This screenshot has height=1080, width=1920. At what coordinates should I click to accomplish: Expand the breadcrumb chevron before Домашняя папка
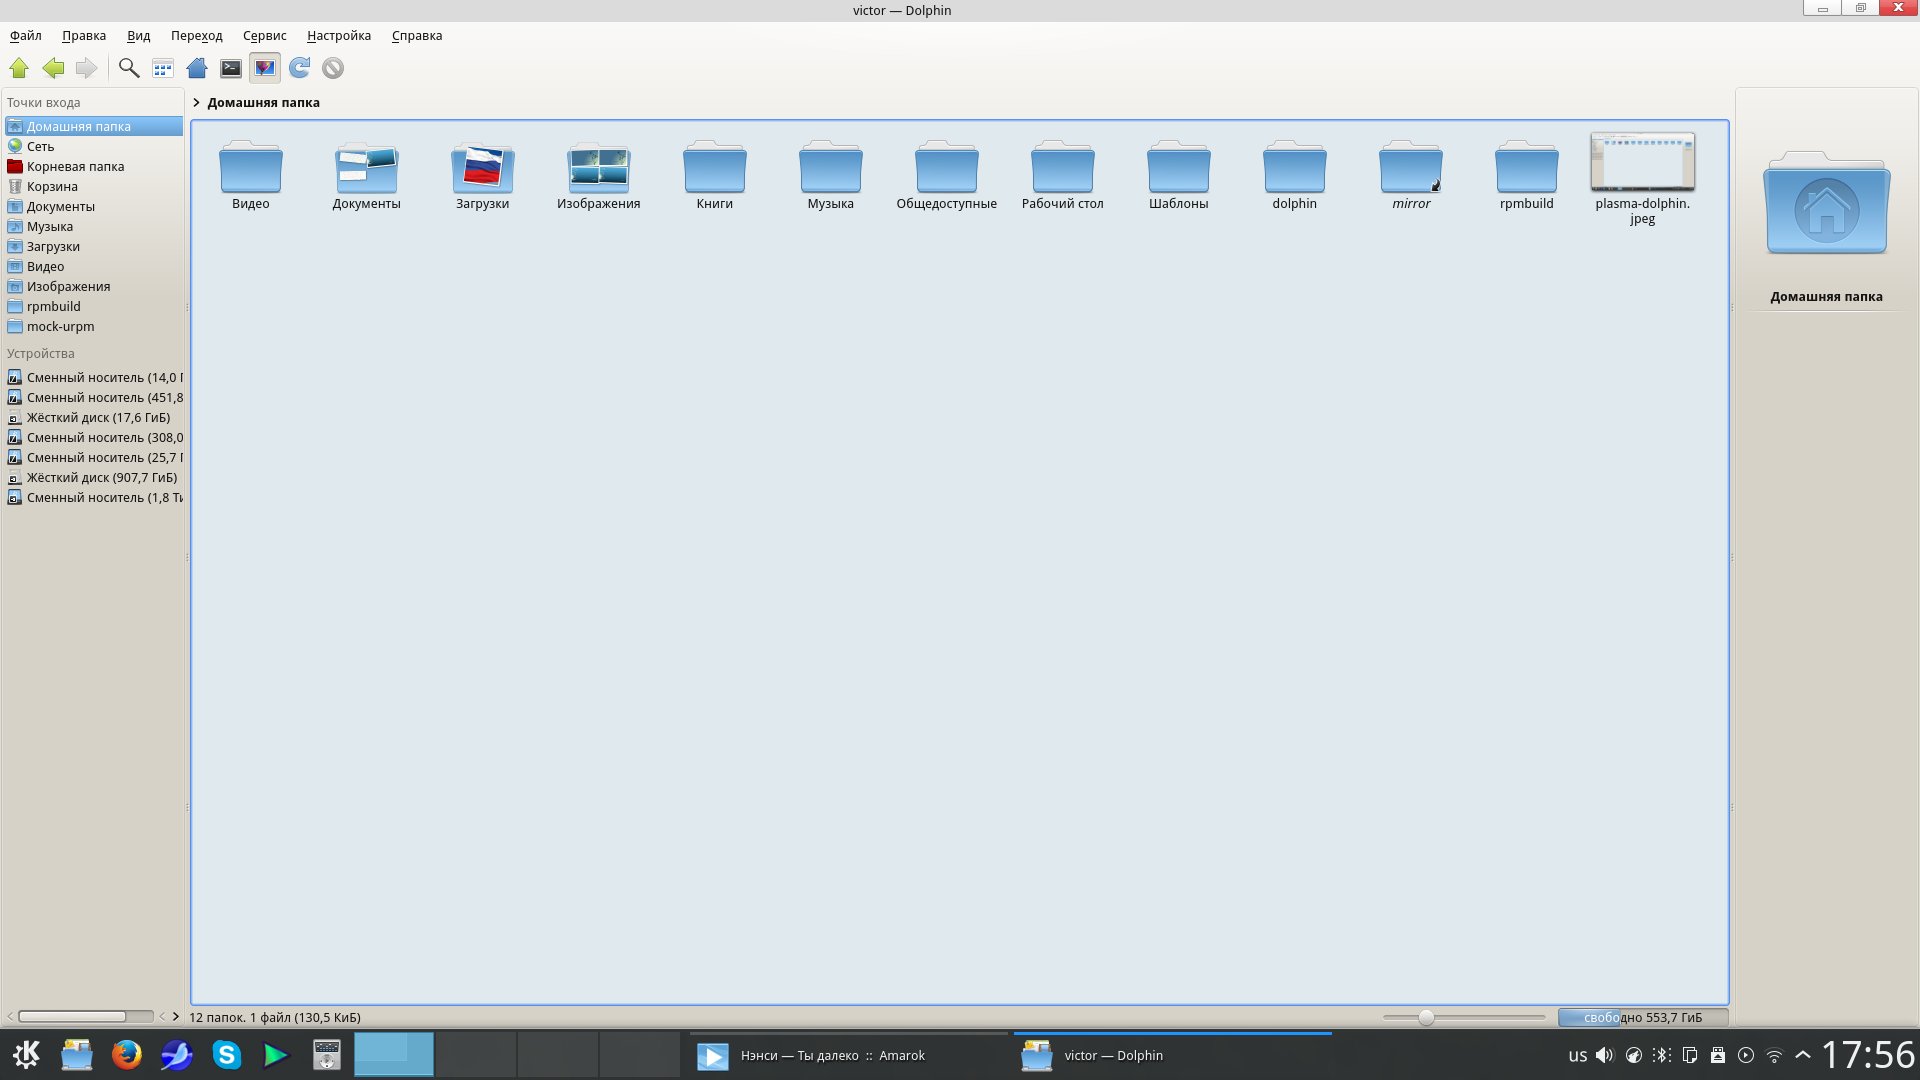pos(197,103)
